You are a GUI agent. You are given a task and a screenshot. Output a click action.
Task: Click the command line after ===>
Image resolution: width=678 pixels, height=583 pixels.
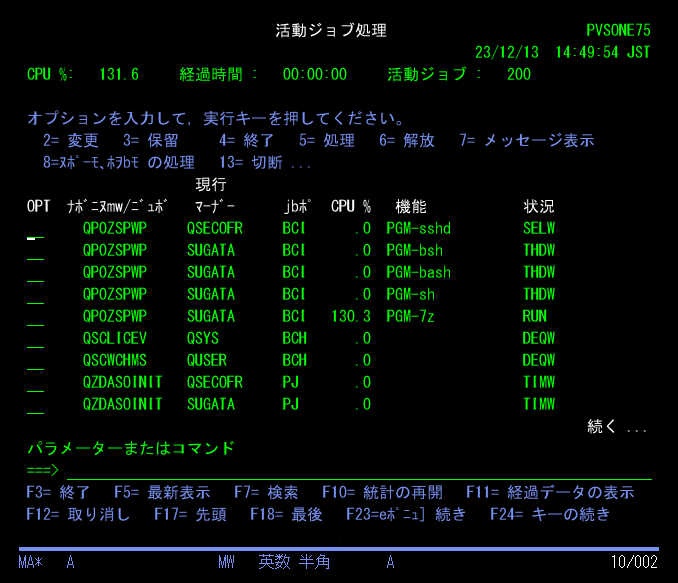pos(359,471)
